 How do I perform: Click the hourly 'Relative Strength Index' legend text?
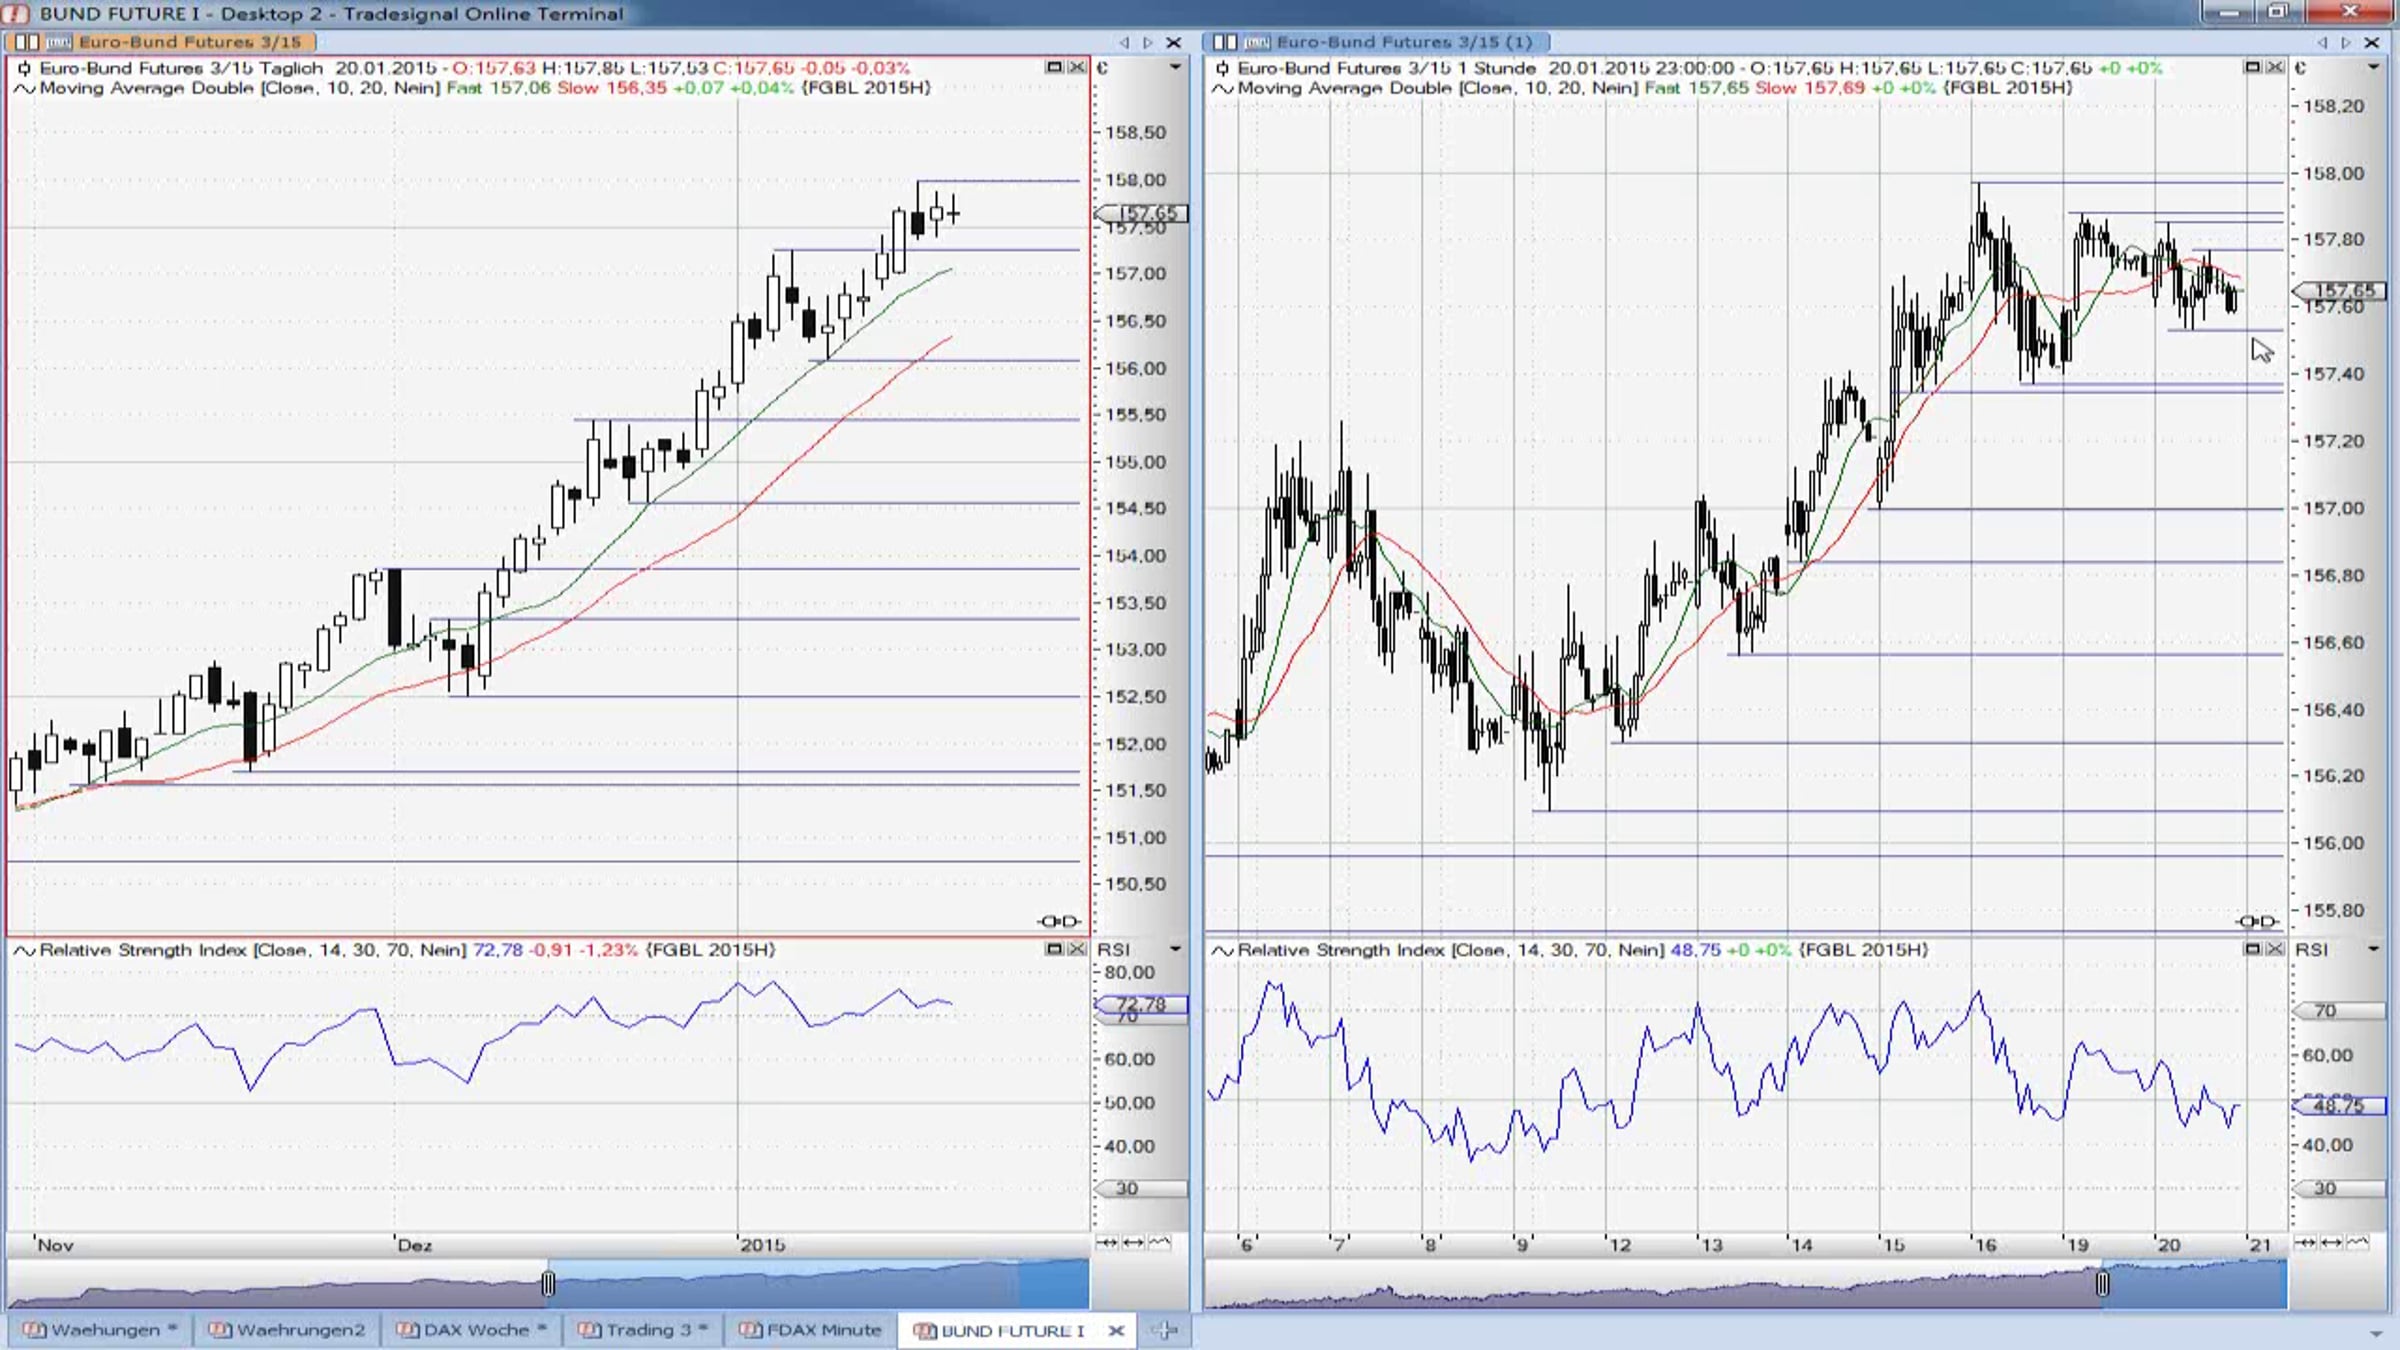click(1342, 950)
